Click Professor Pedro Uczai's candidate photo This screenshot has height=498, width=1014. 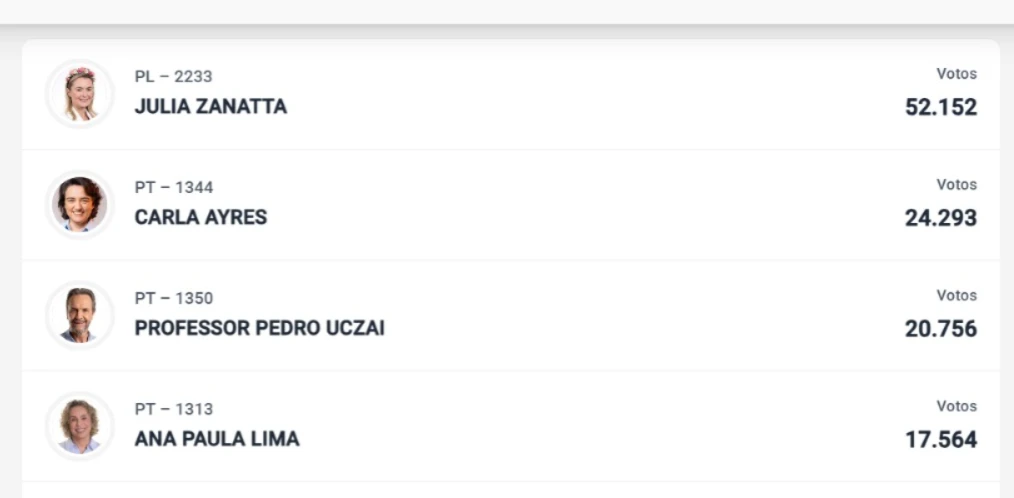tap(80, 315)
